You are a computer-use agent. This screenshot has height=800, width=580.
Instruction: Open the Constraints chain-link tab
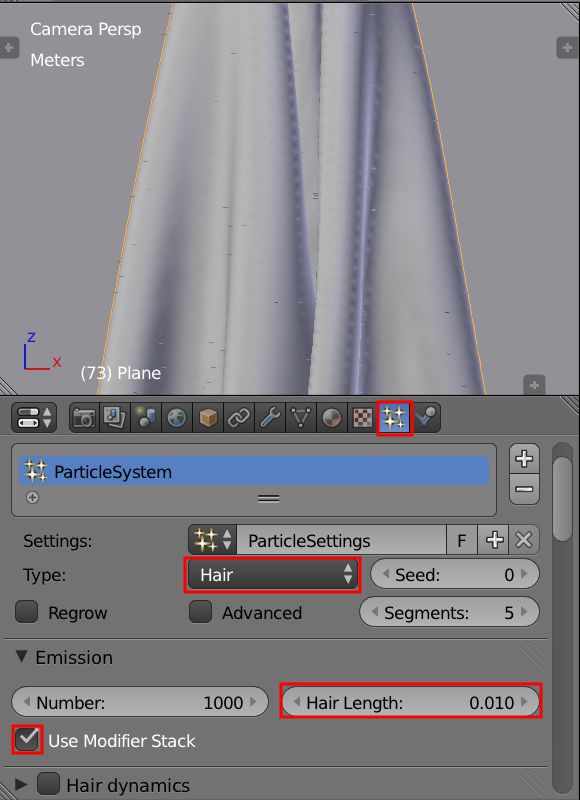click(x=239, y=418)
